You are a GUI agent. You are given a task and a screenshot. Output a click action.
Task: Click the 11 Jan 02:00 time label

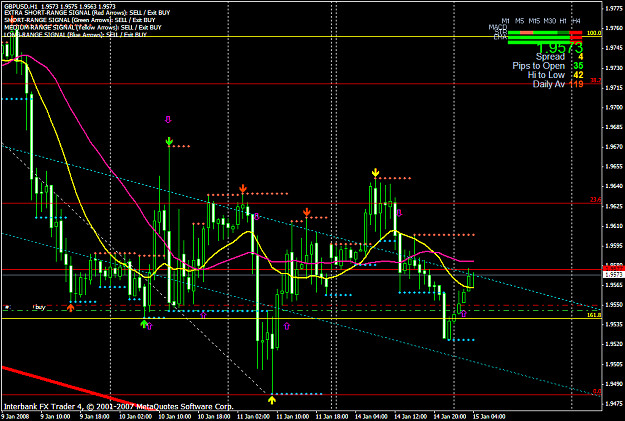pos(253,417)
